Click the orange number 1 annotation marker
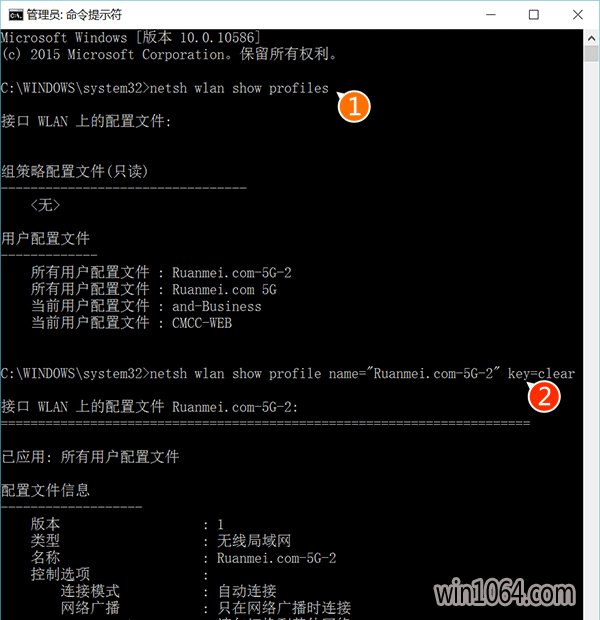Image resolution: width=600 pixels, height=620 pixels. coord(354,106)
